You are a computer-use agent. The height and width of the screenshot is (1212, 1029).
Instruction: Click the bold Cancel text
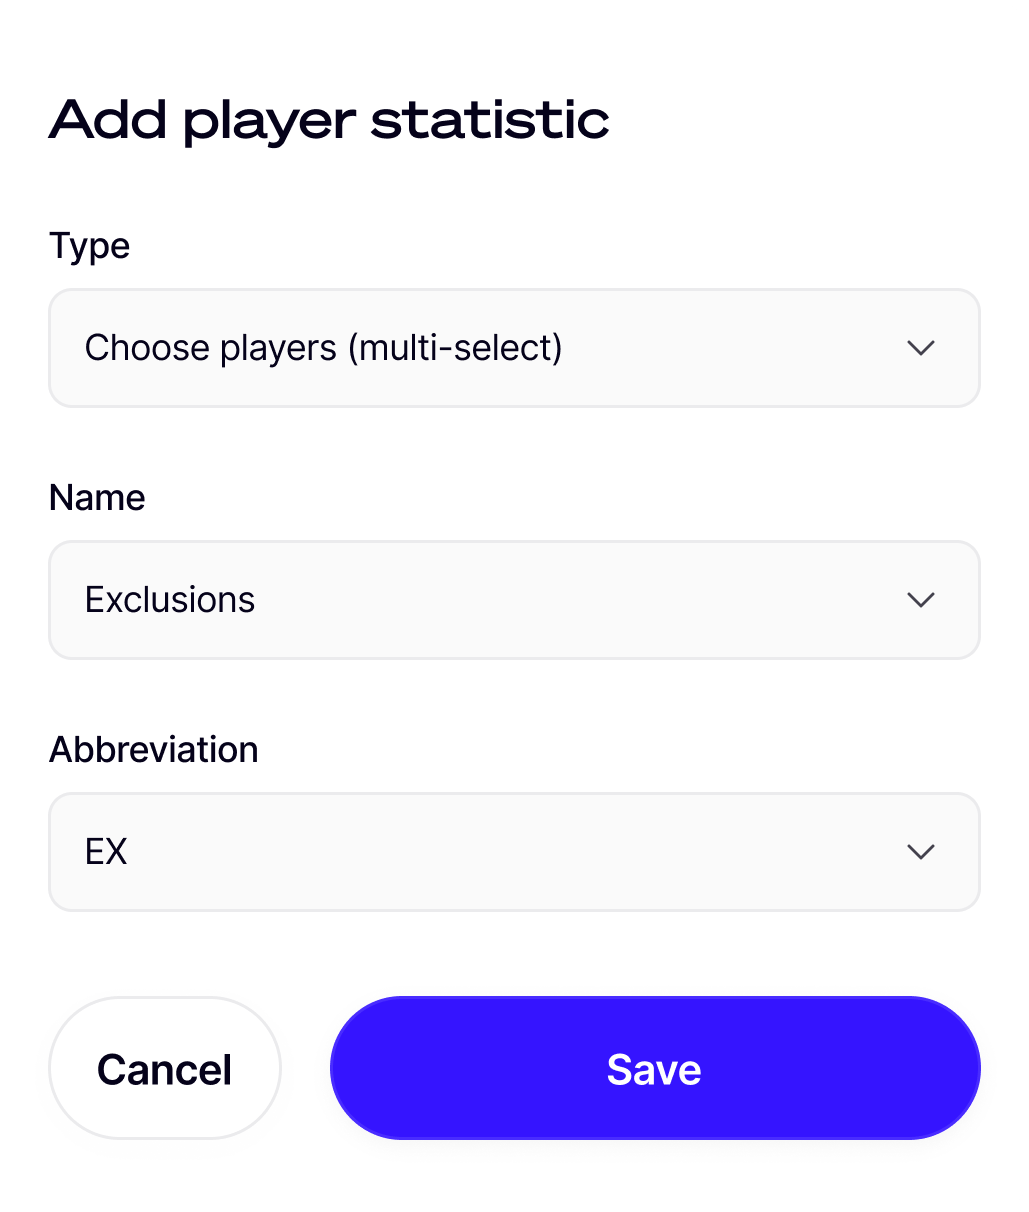click(165, 1070)
